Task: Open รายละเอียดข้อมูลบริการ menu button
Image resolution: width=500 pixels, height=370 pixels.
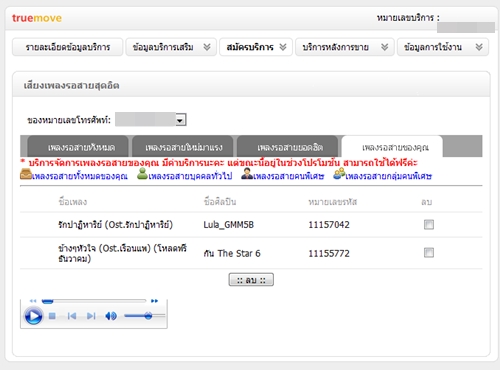Action: coord(68,47)
